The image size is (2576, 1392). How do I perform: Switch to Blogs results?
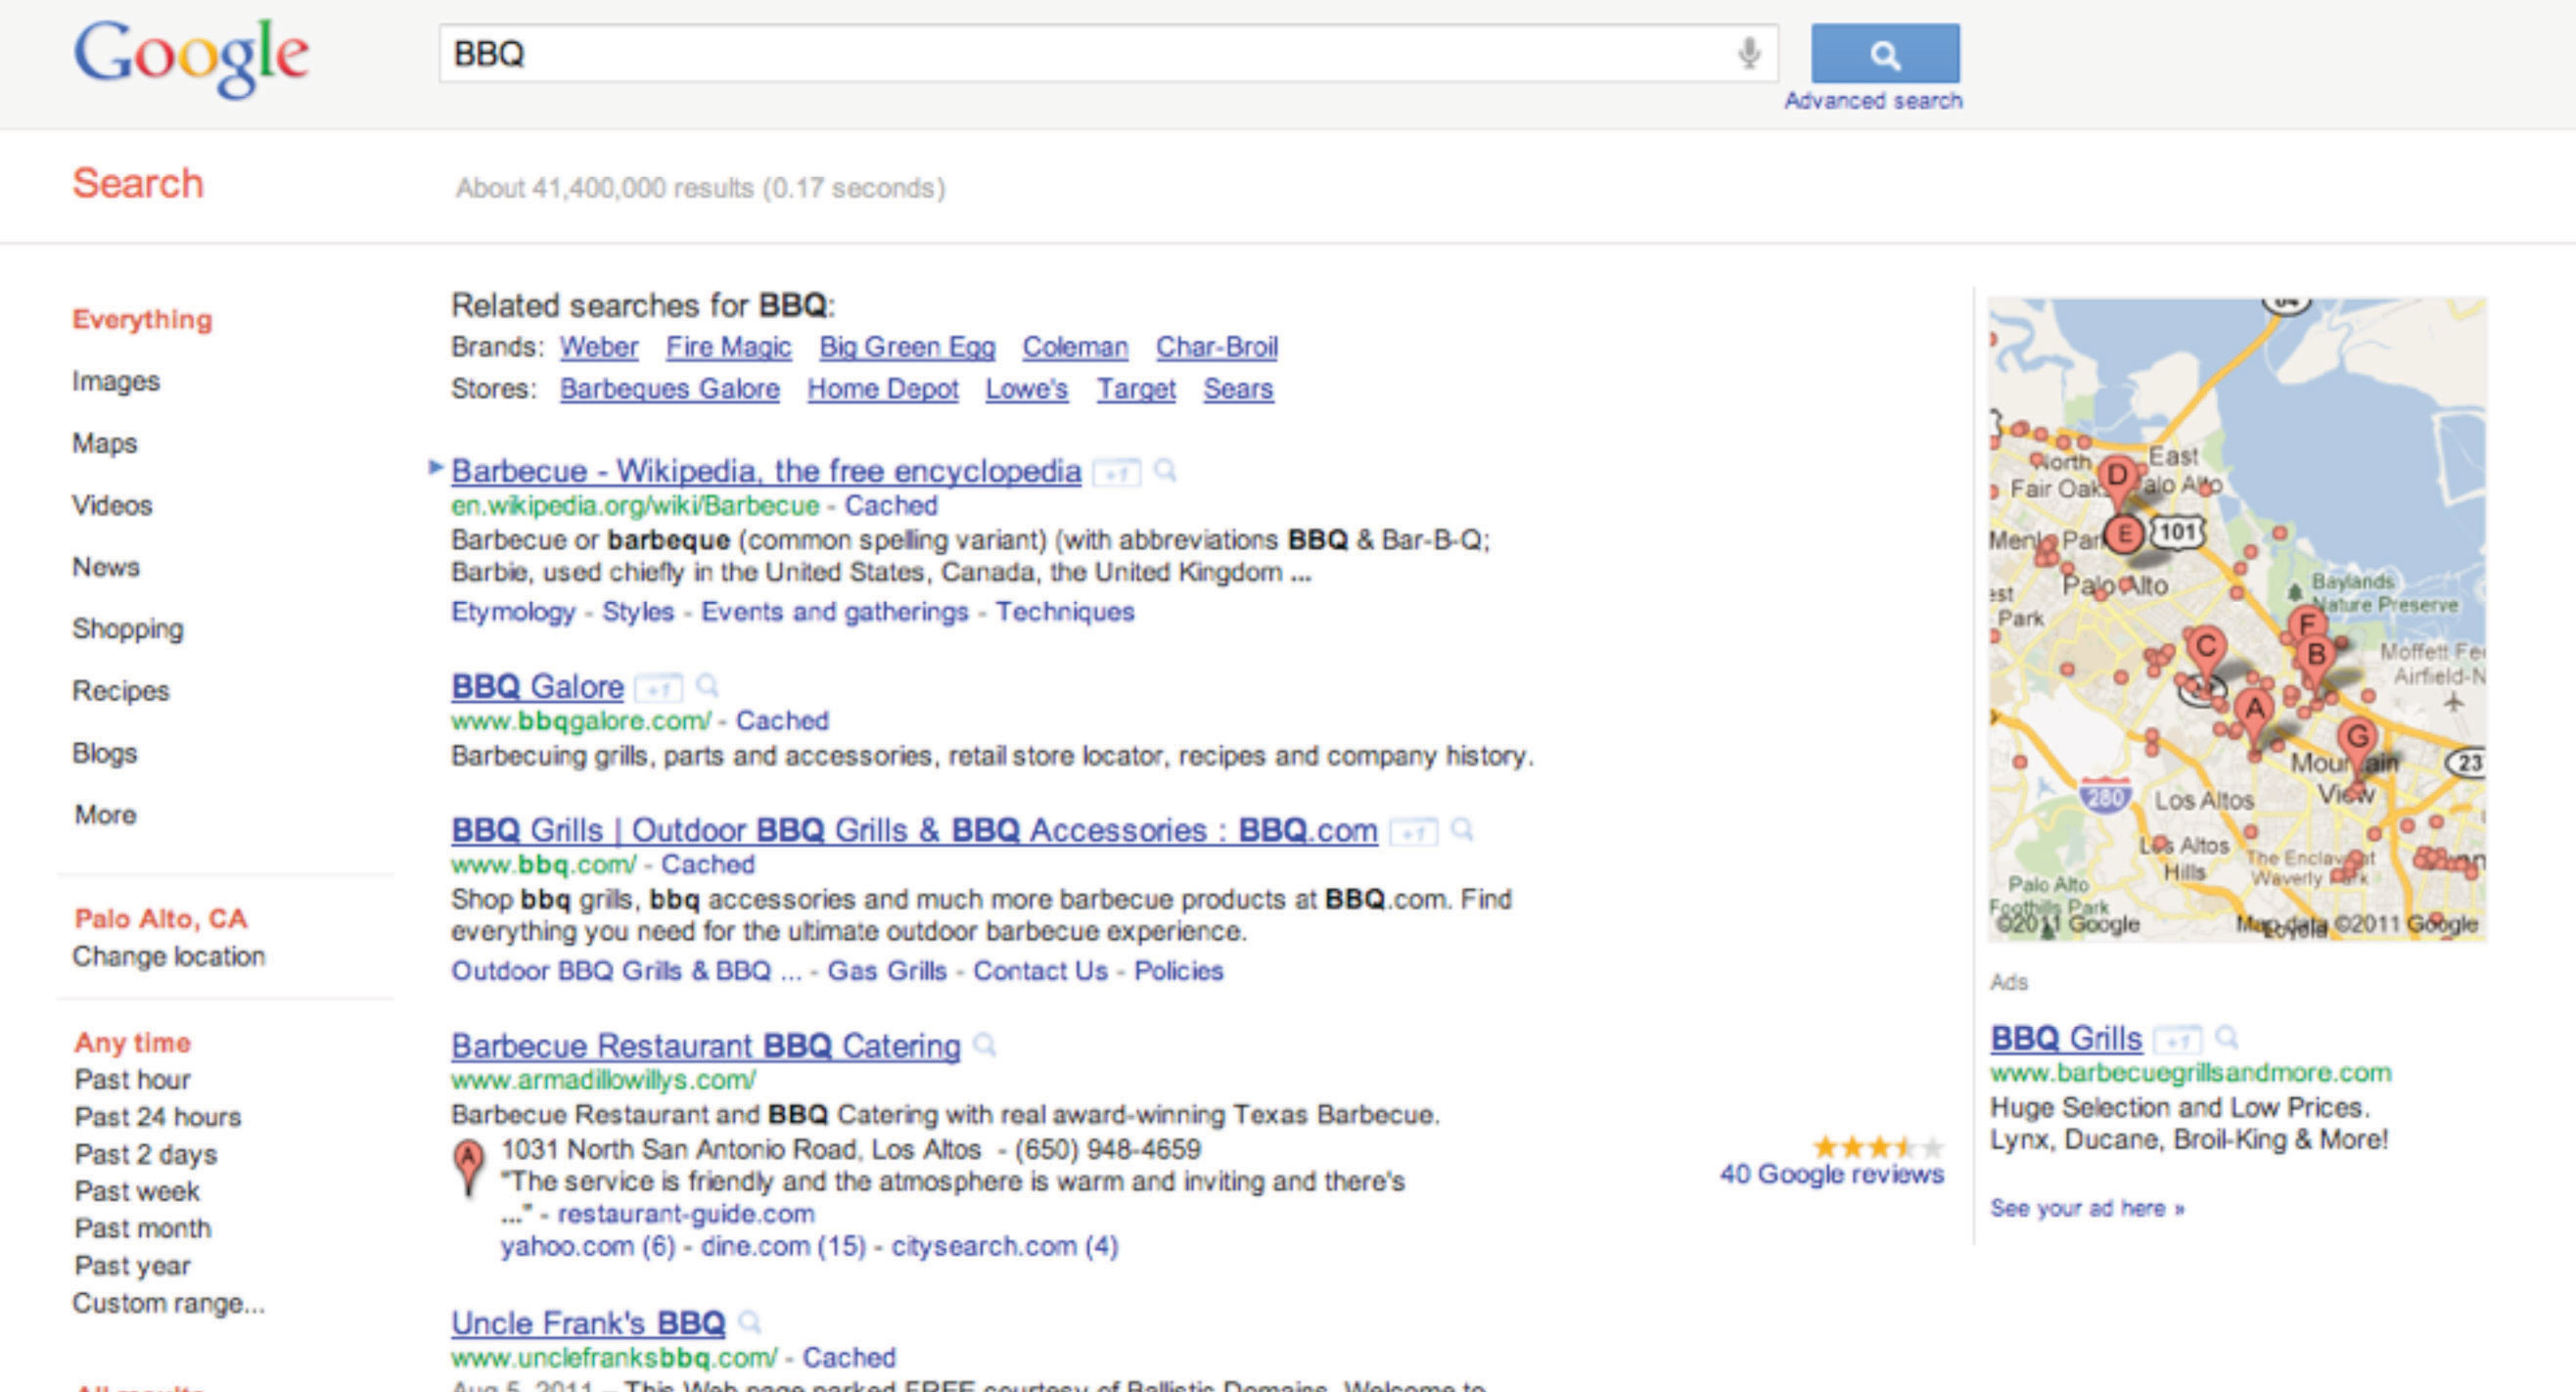pos(105,754)
